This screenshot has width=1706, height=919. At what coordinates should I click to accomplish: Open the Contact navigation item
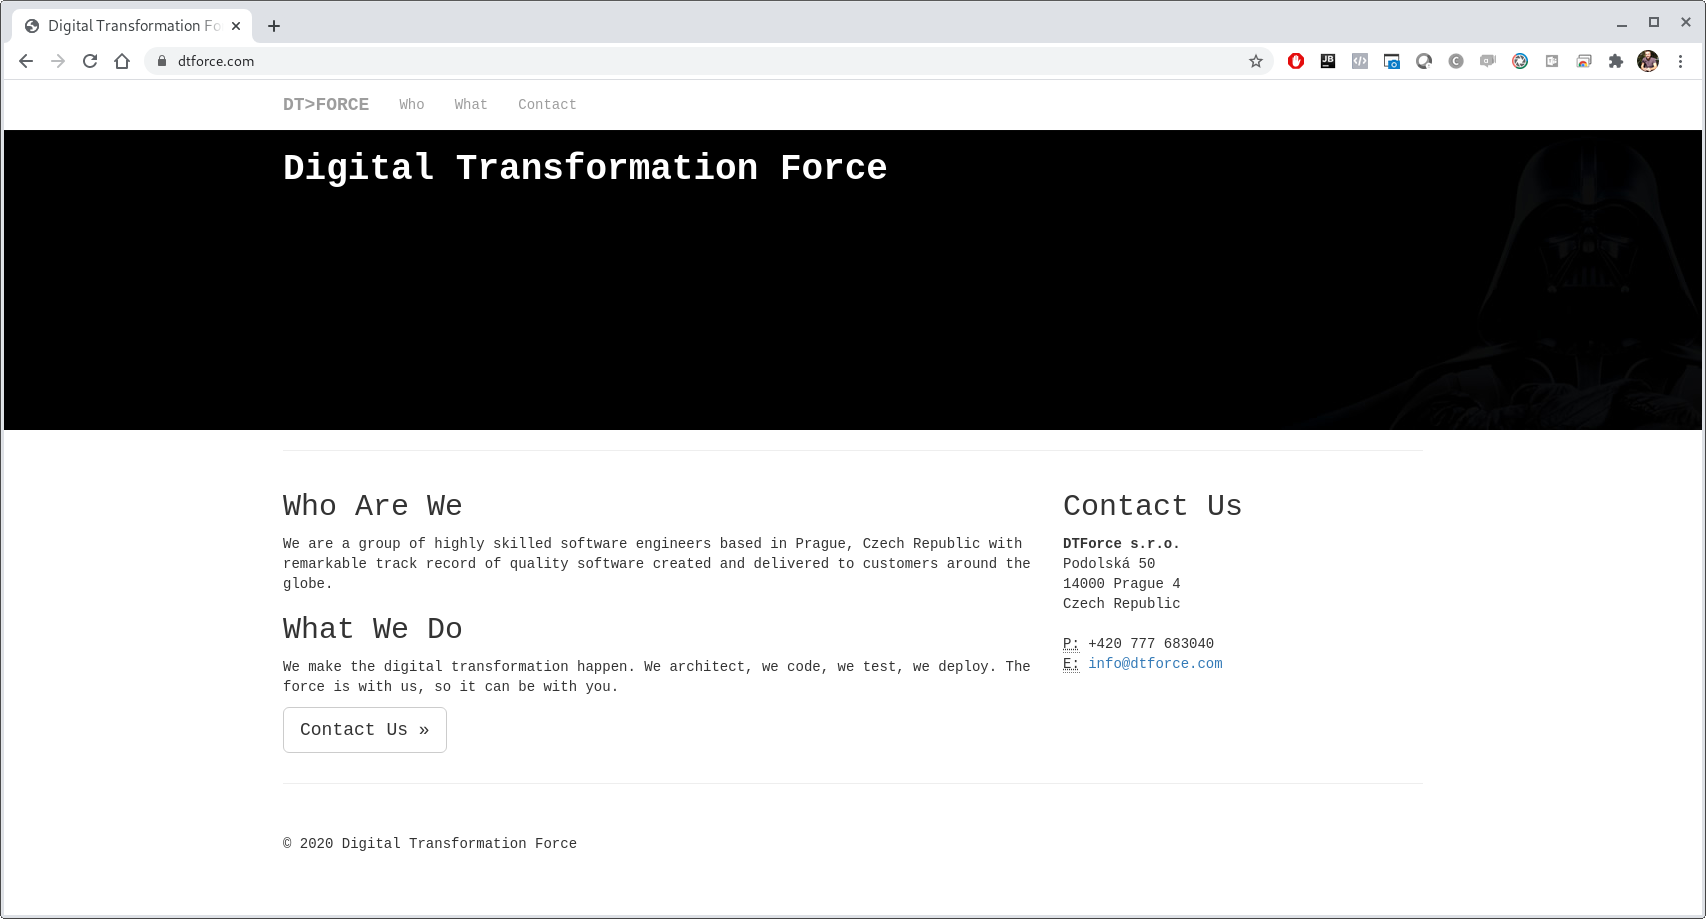(547, 104)
